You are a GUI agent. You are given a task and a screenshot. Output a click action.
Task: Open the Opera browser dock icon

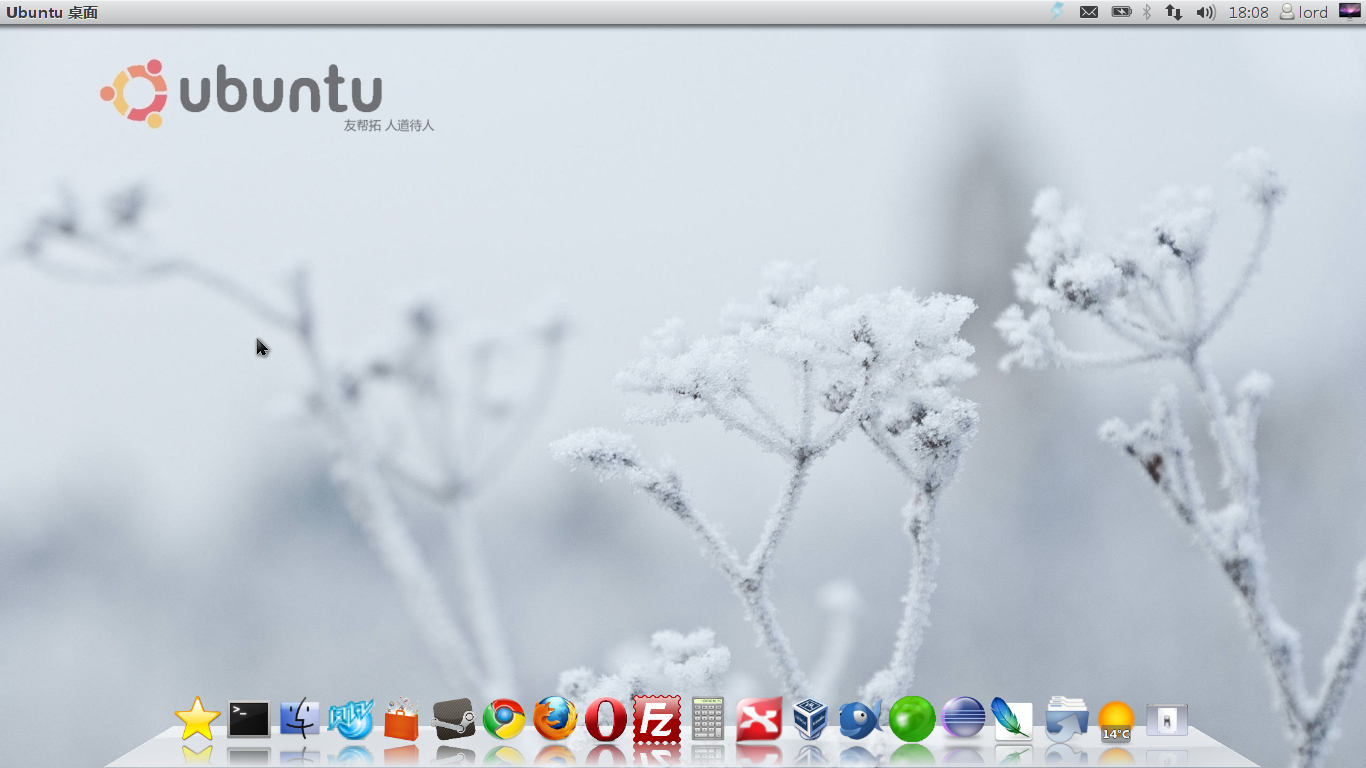(x=606, y=719)
